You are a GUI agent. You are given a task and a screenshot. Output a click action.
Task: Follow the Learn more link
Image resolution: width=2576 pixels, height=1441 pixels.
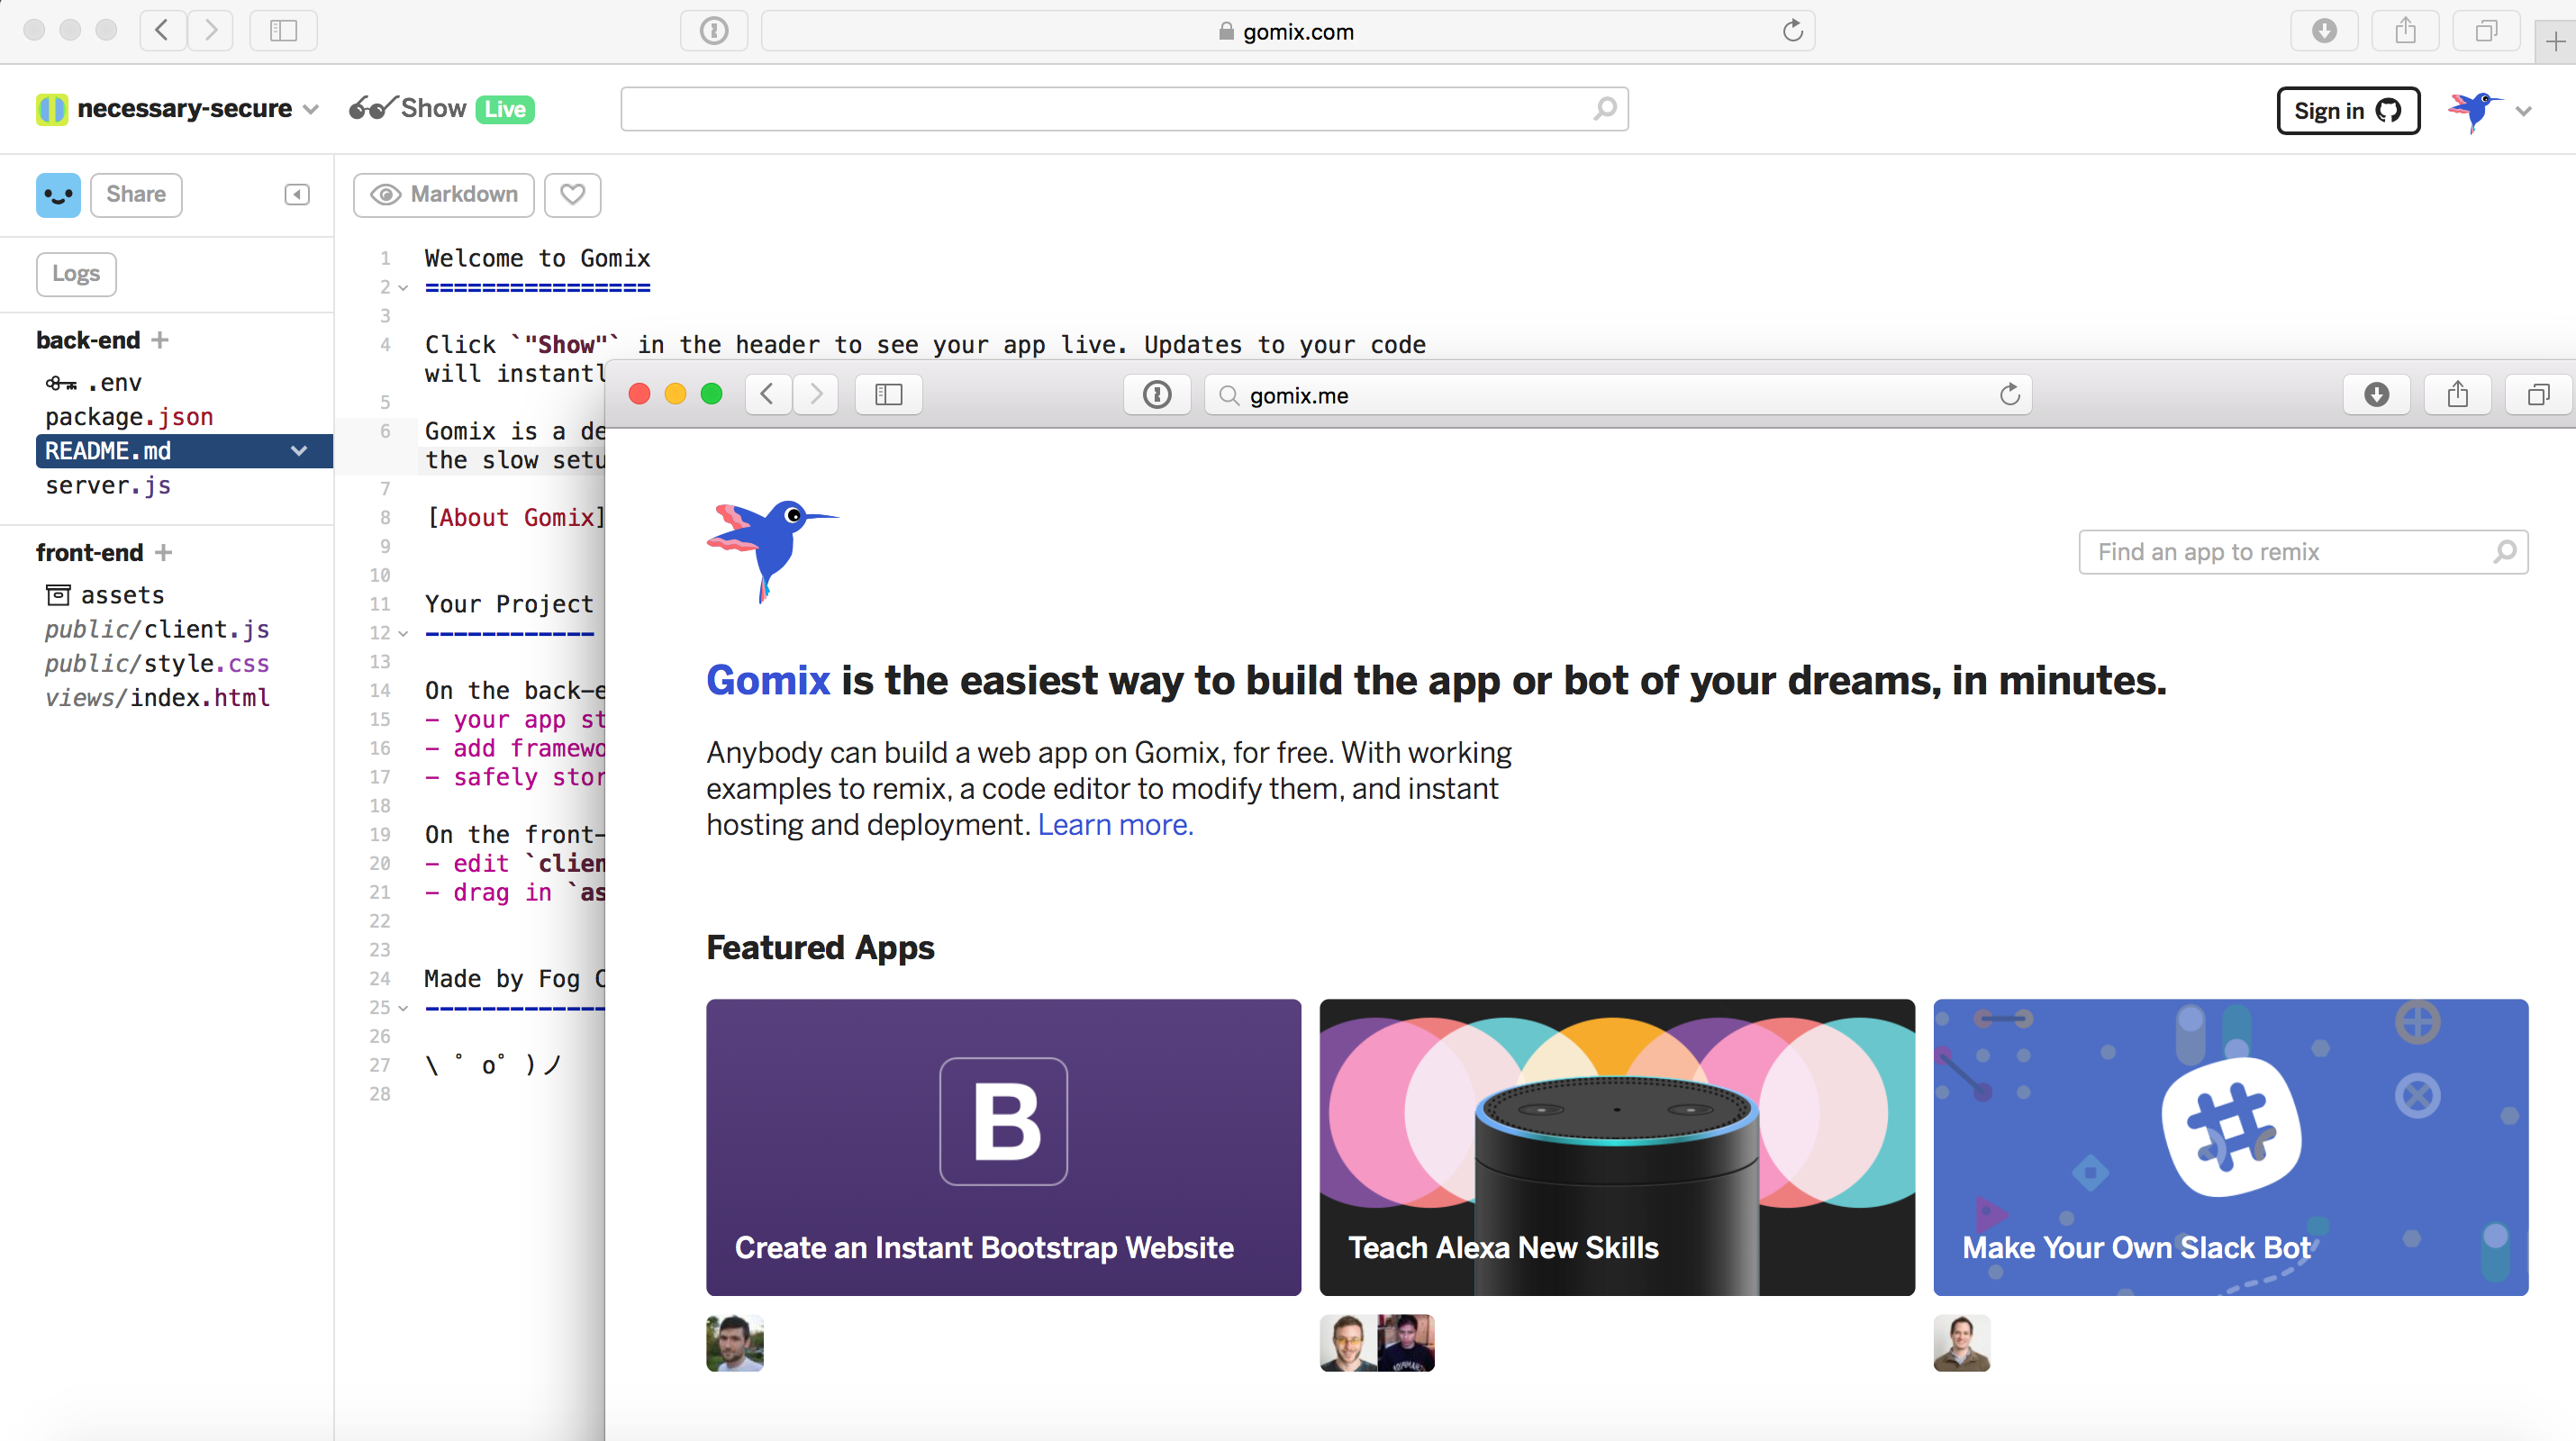pyautogui.click(x=1115, y=825)
